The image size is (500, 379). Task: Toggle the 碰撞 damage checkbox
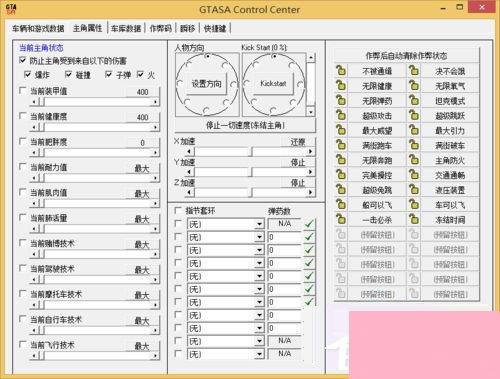point(69,75)
